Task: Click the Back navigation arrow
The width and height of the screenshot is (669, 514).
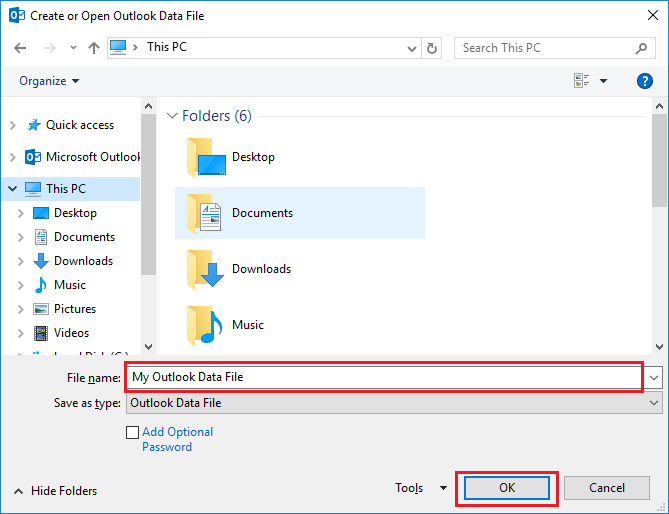Action: point(21,48)
